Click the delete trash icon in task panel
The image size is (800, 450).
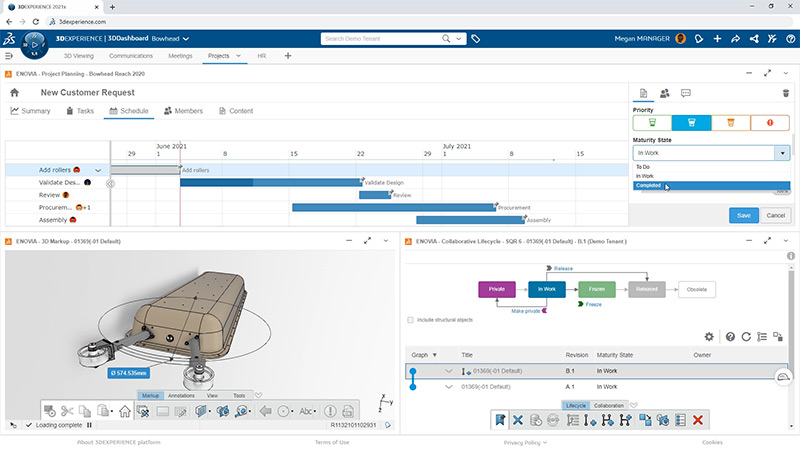point(785,93)
